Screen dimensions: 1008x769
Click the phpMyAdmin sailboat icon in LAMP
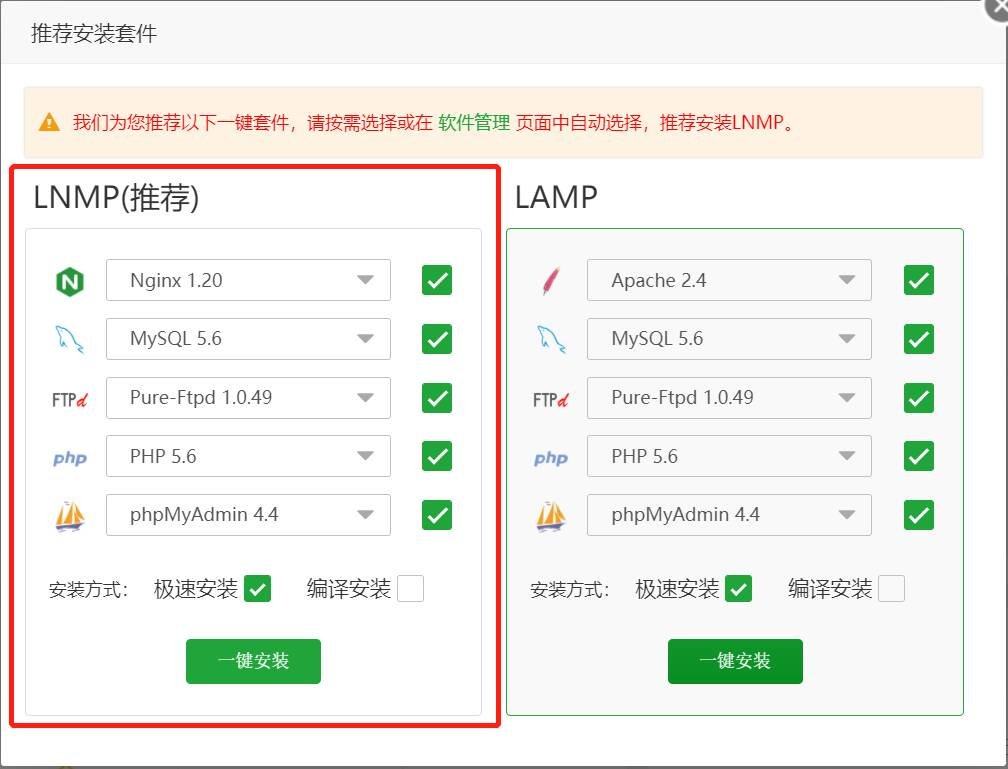tap(551, 516)
